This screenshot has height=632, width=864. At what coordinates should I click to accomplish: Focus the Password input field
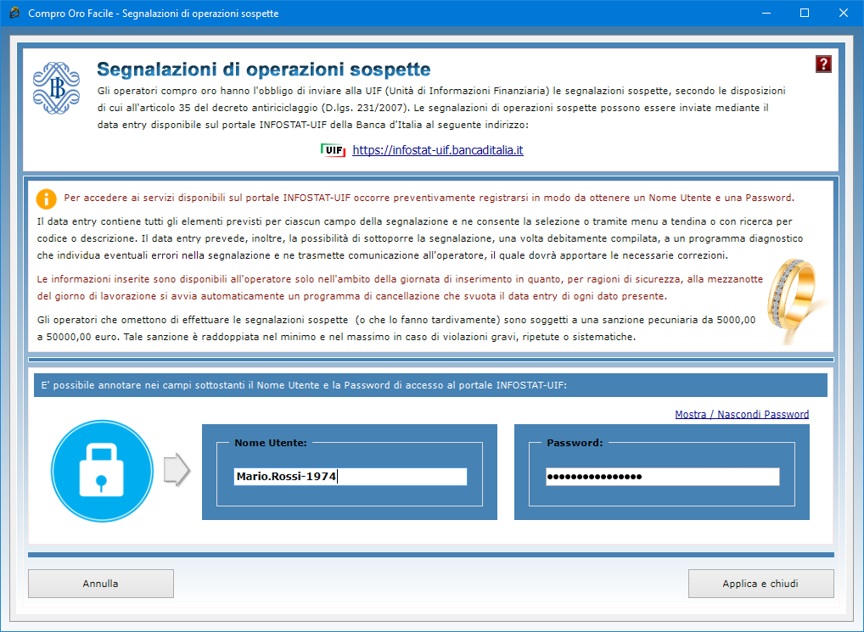662,477
